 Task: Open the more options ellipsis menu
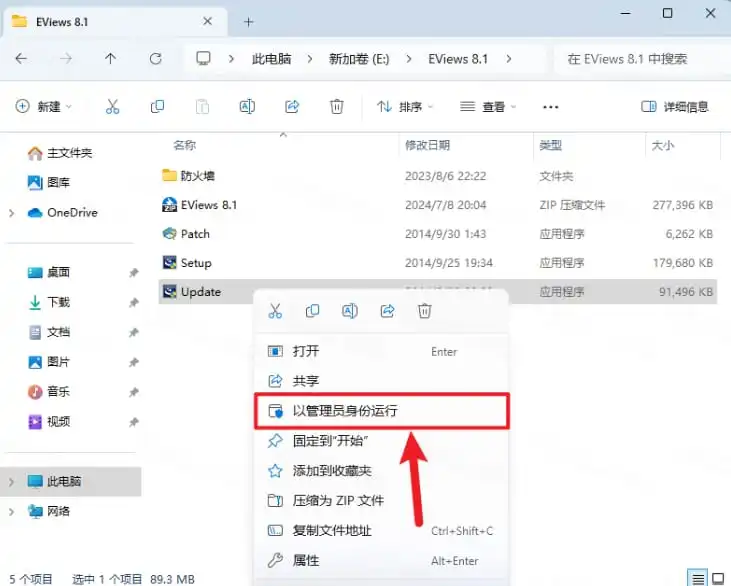551,107
